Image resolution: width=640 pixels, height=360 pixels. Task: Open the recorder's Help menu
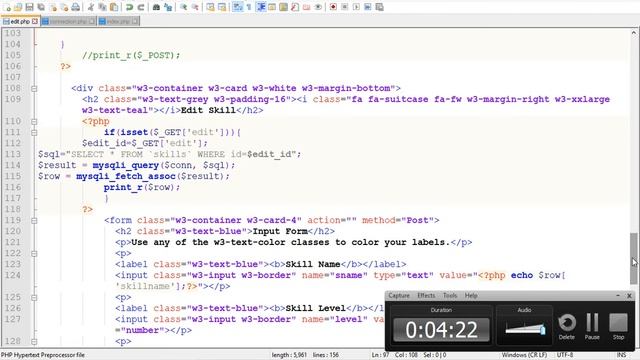click(471, 296)
